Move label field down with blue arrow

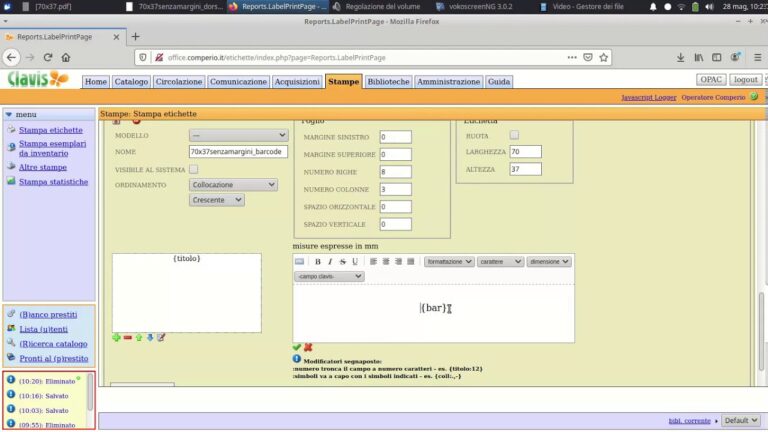(x=150, y=337)
